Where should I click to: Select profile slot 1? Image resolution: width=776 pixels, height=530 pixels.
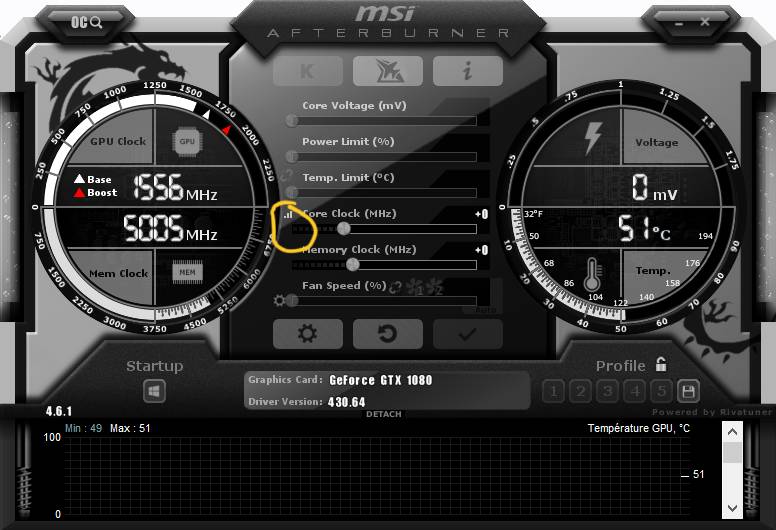[x=554, y=392]
